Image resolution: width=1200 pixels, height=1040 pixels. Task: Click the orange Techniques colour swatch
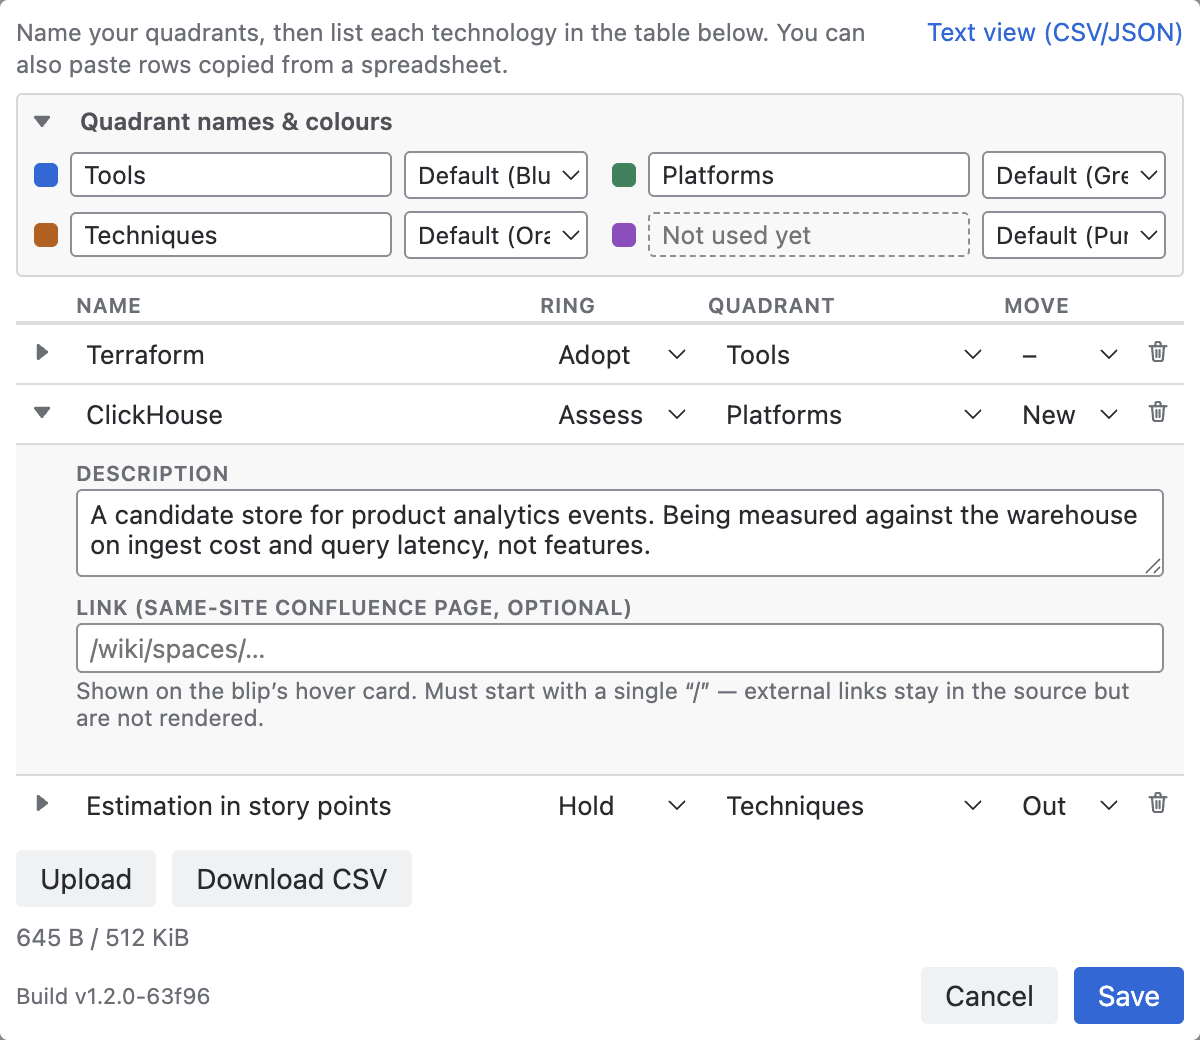(46, 235)
